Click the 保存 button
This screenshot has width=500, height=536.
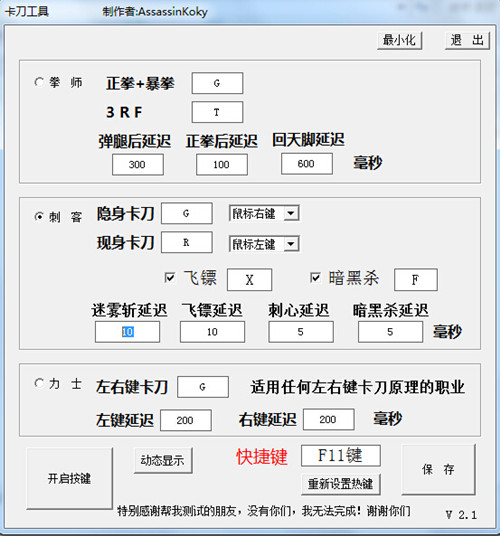[438, 469]
